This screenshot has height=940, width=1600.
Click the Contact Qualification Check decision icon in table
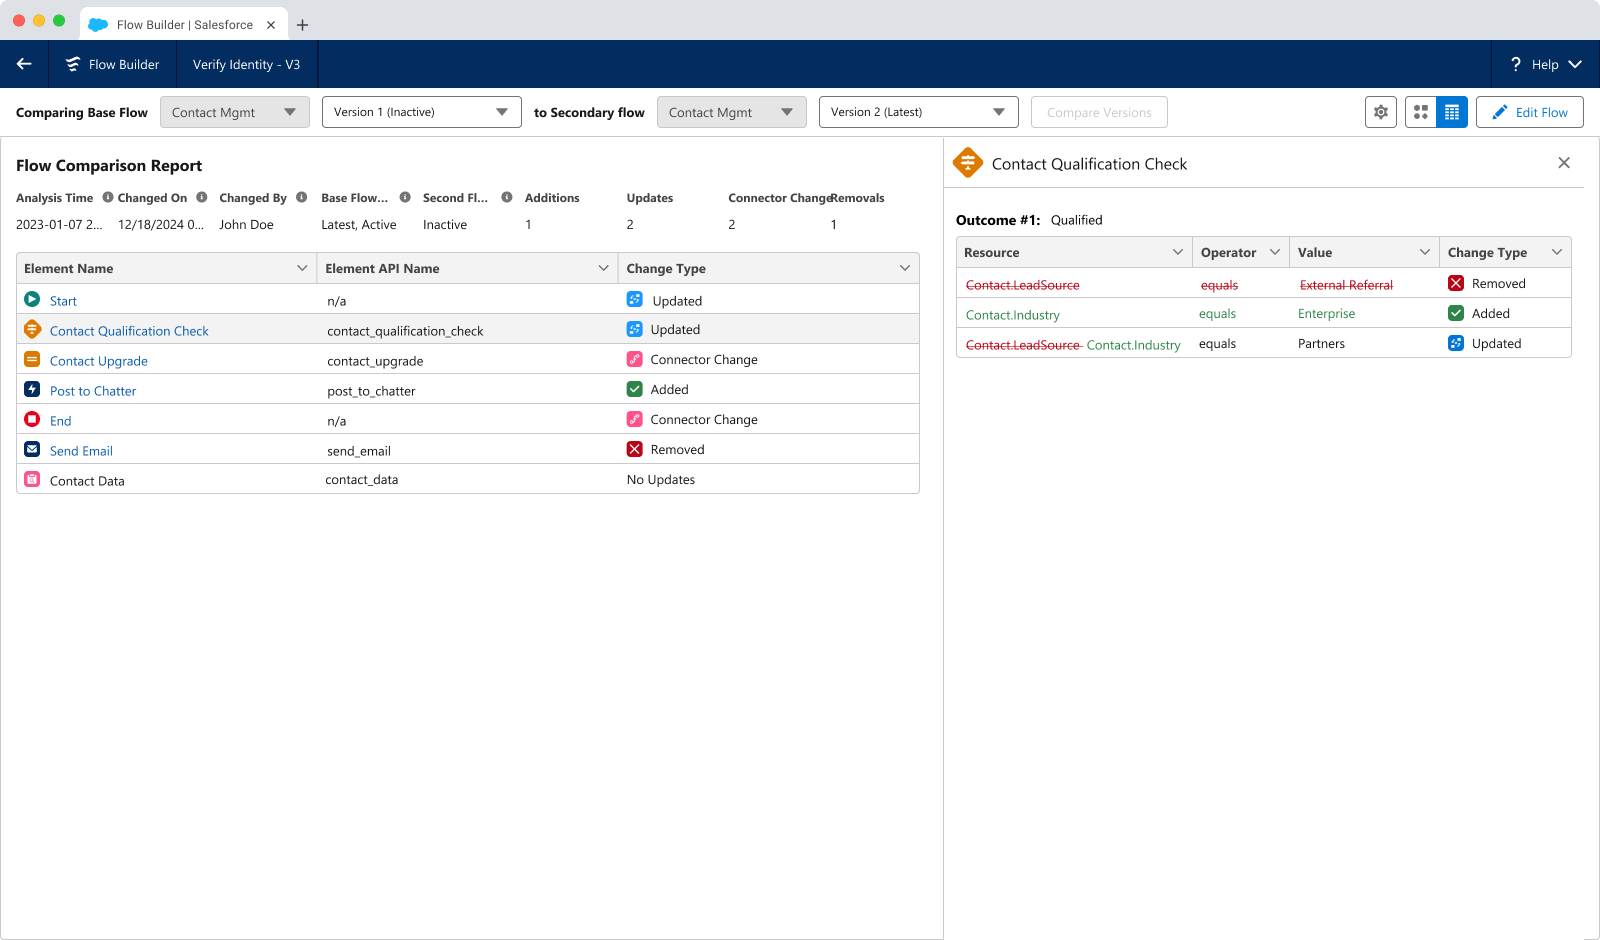pos(32,329)
